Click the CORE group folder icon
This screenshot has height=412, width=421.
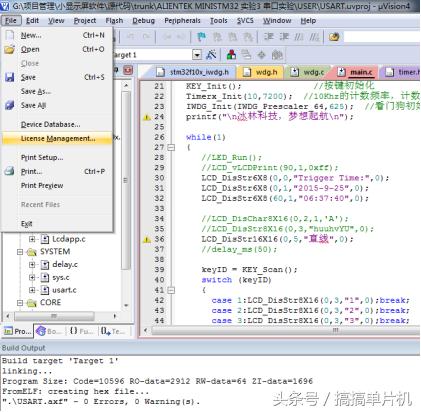32,303
